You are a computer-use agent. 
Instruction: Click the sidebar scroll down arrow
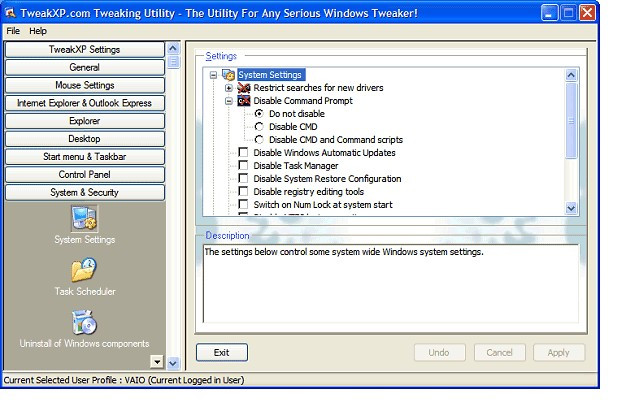[173, 363]
